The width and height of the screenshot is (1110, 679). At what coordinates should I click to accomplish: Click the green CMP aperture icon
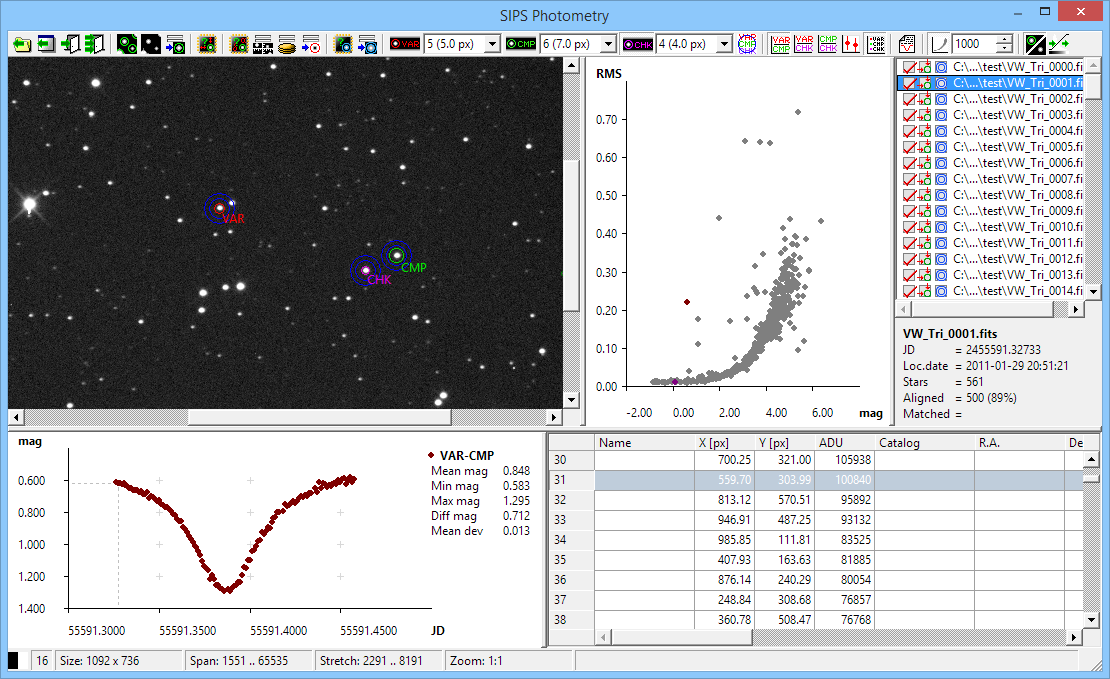tap(521, 44)
